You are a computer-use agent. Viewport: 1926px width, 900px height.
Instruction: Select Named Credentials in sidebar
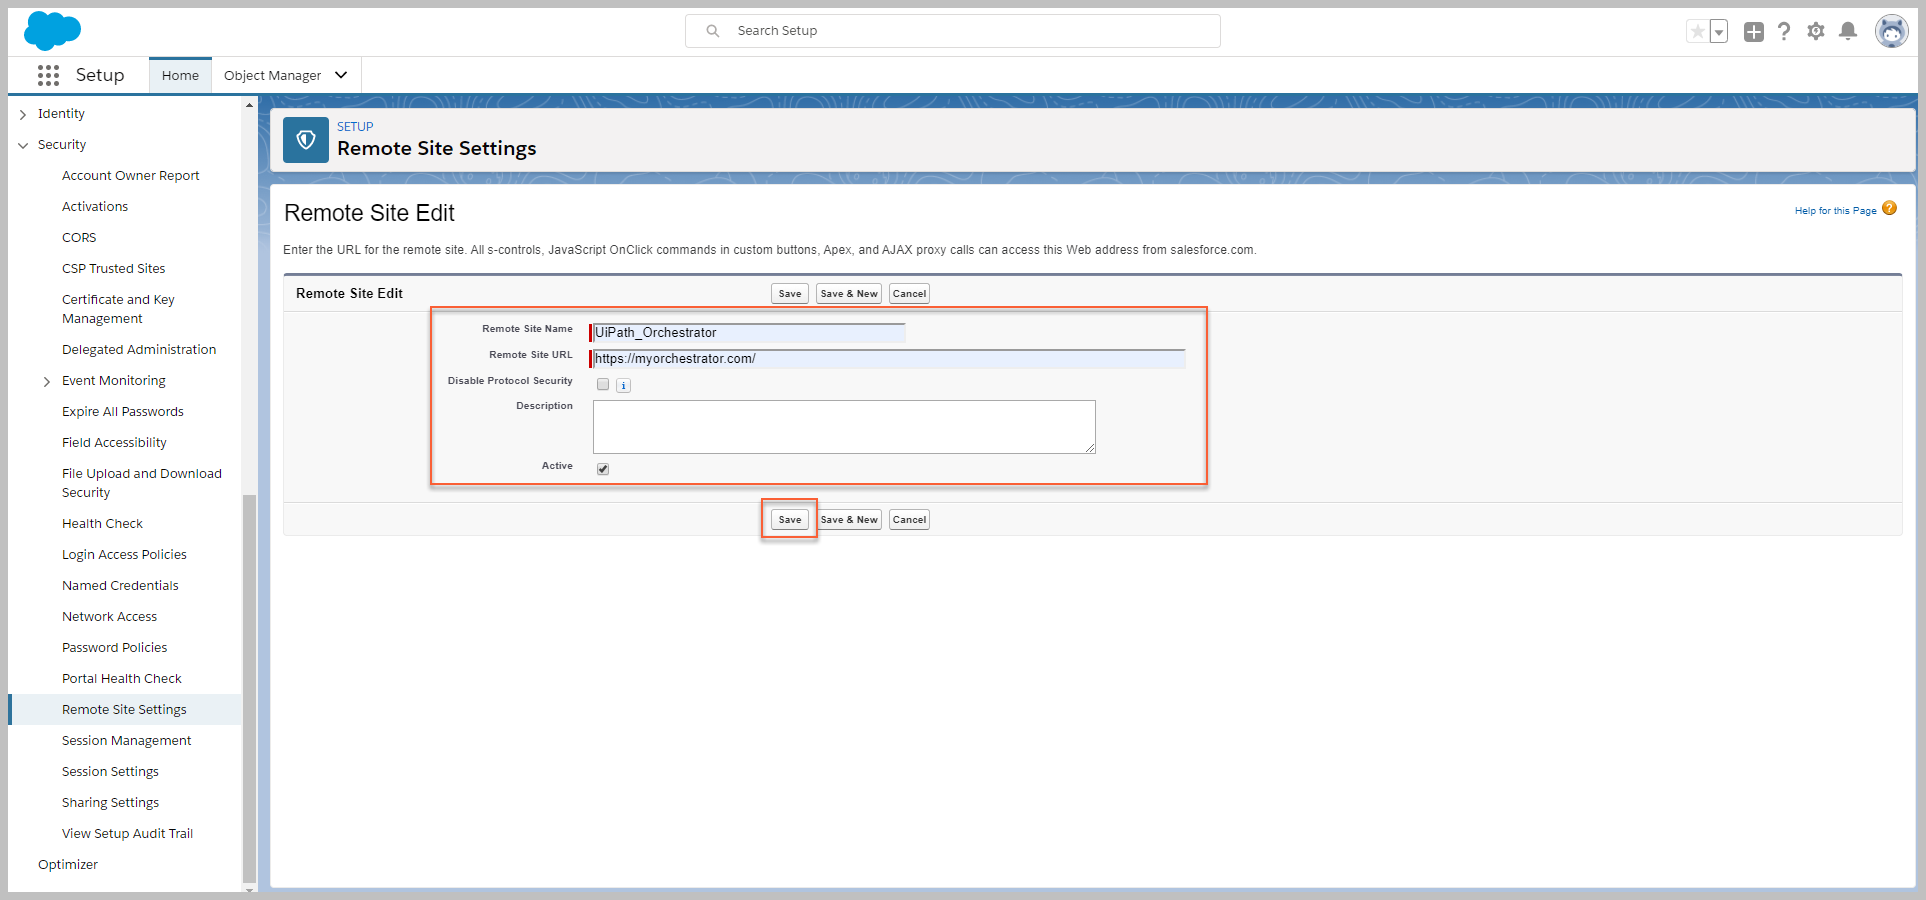click(x=120, y=586)
